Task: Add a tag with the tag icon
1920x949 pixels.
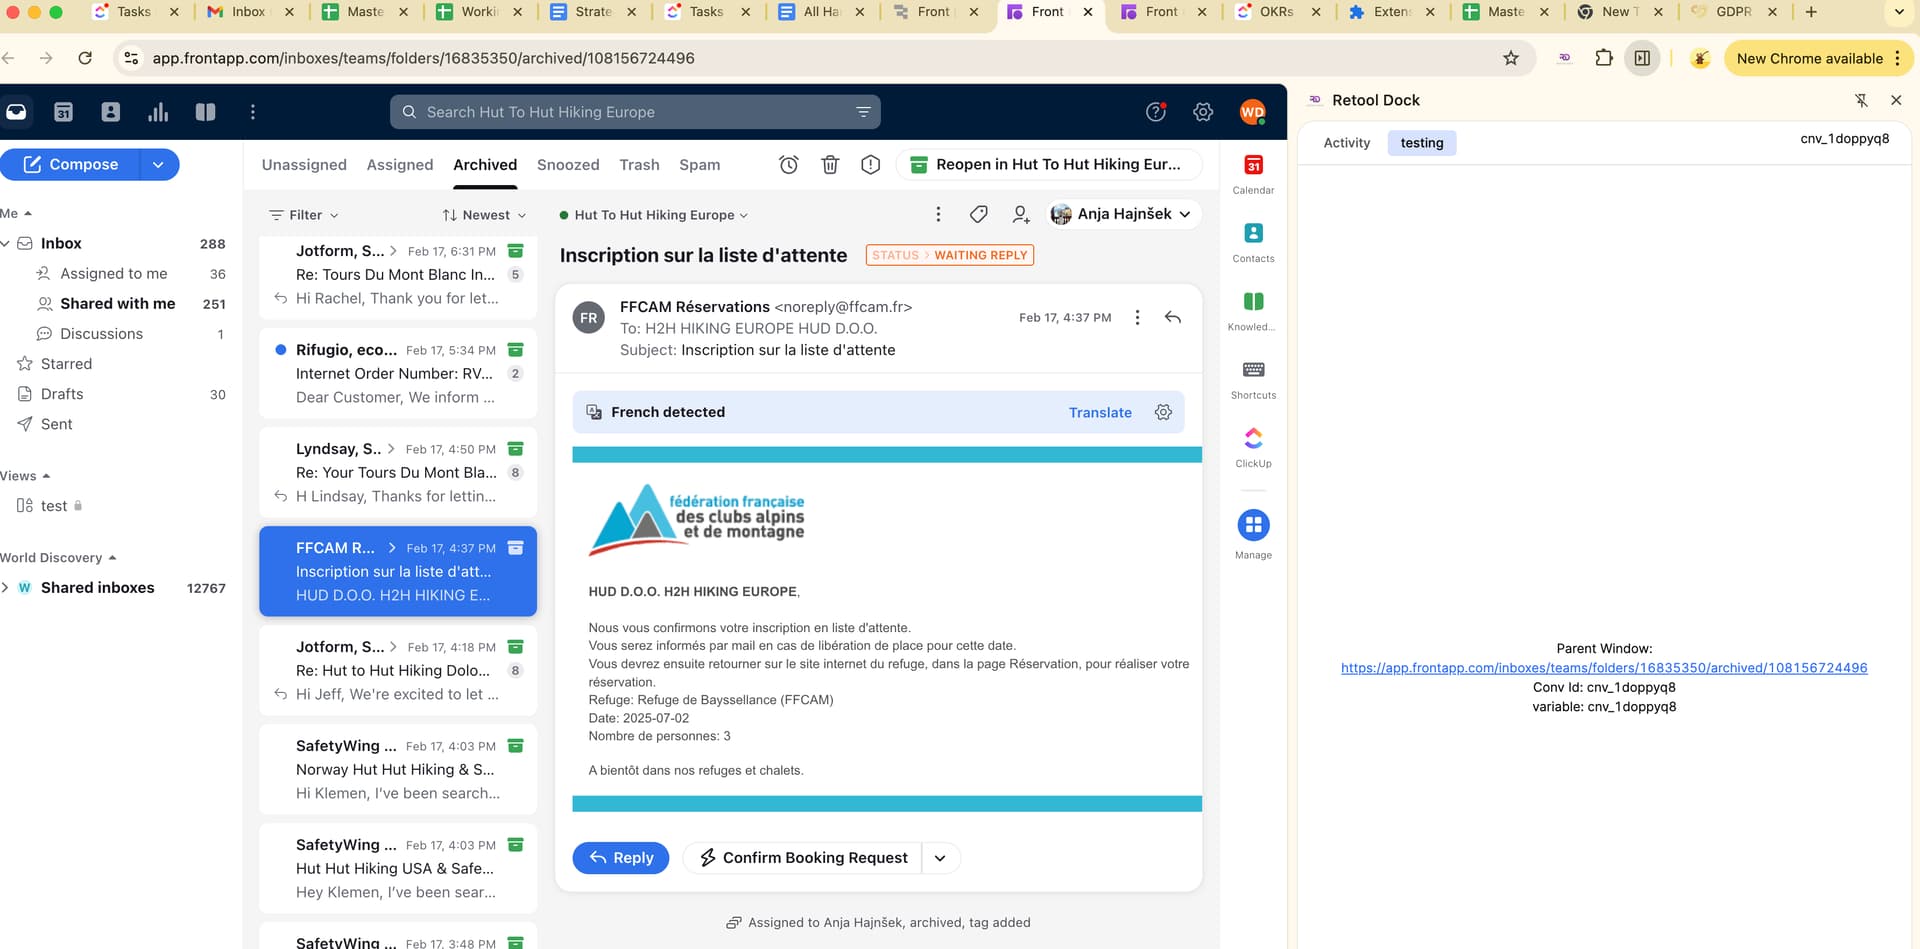Action: pos(979,214)
